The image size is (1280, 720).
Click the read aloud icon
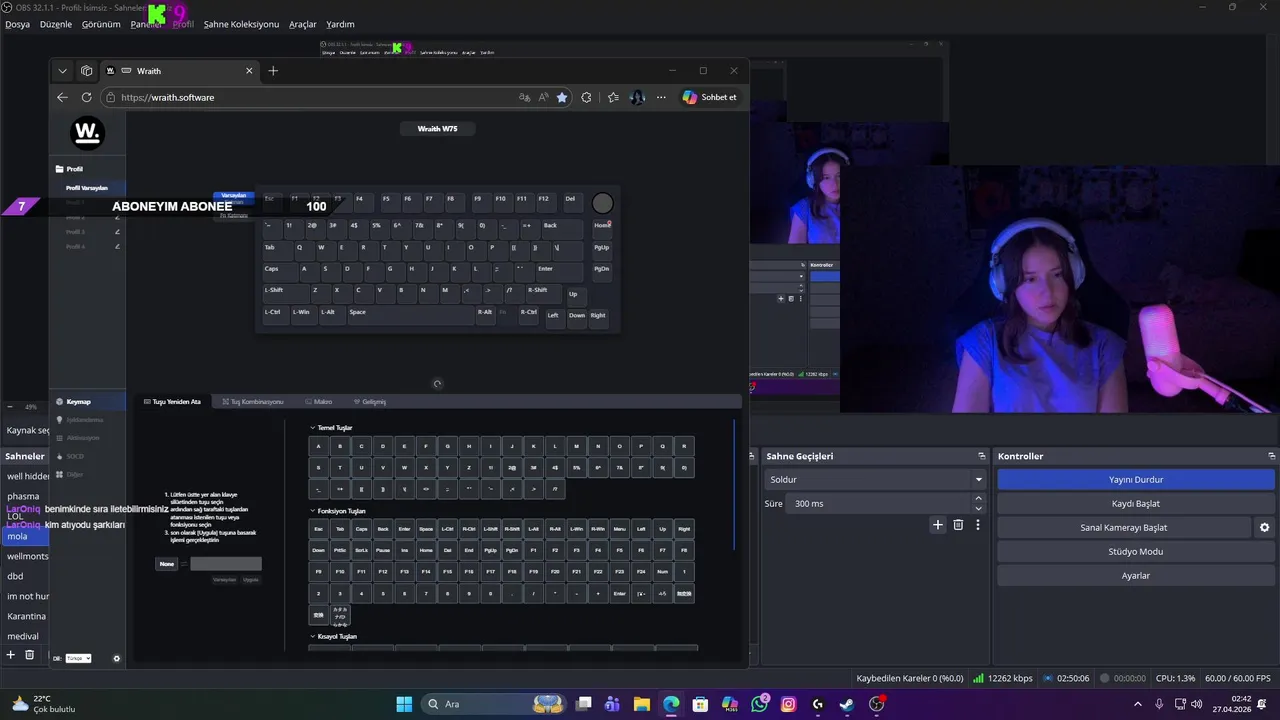tap(544, 97)
